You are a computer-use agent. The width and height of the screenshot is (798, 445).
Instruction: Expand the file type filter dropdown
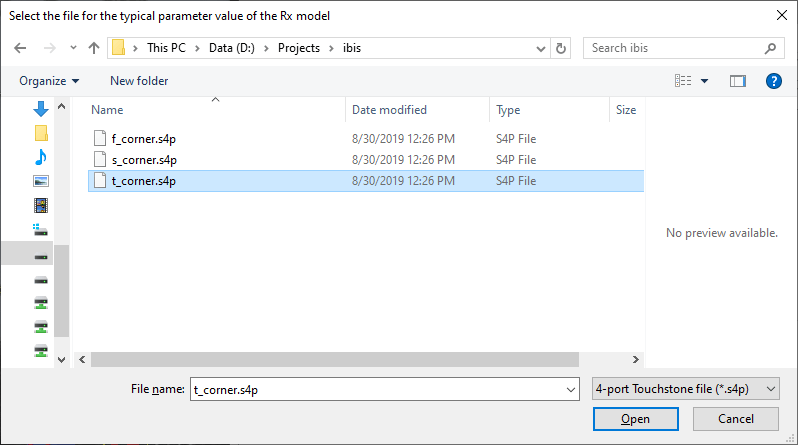coord(685,388)
